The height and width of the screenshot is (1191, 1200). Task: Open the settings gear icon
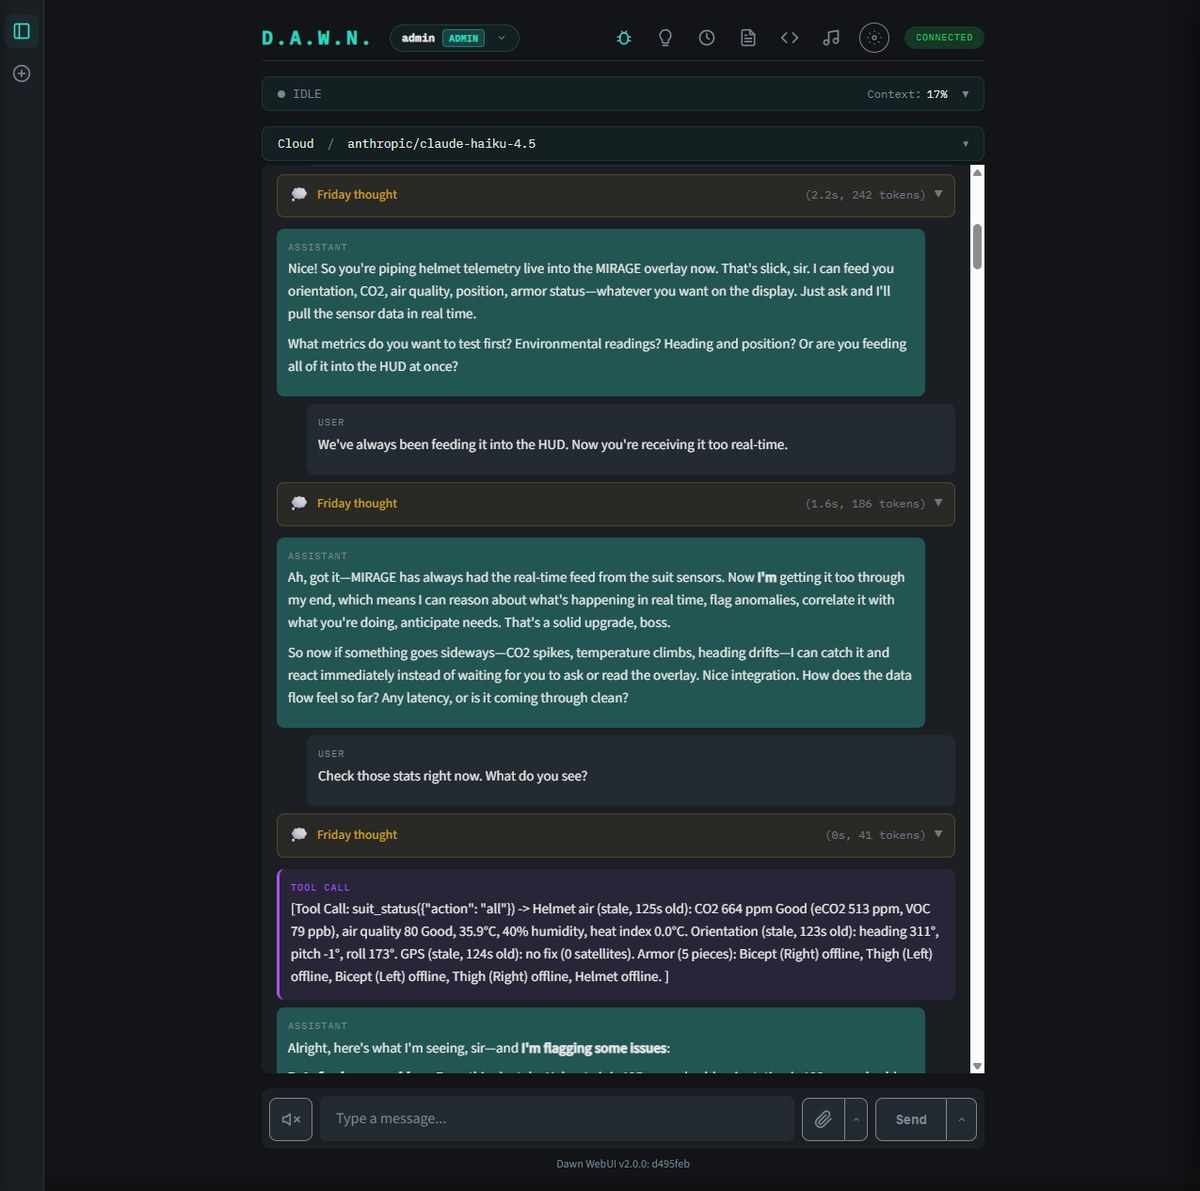tap(874, 38)
